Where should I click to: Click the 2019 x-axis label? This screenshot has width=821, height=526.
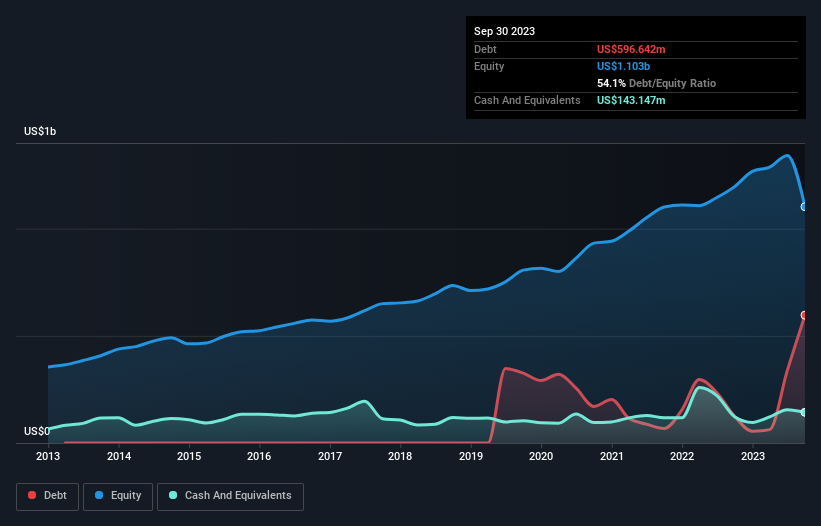pos(471,456)
